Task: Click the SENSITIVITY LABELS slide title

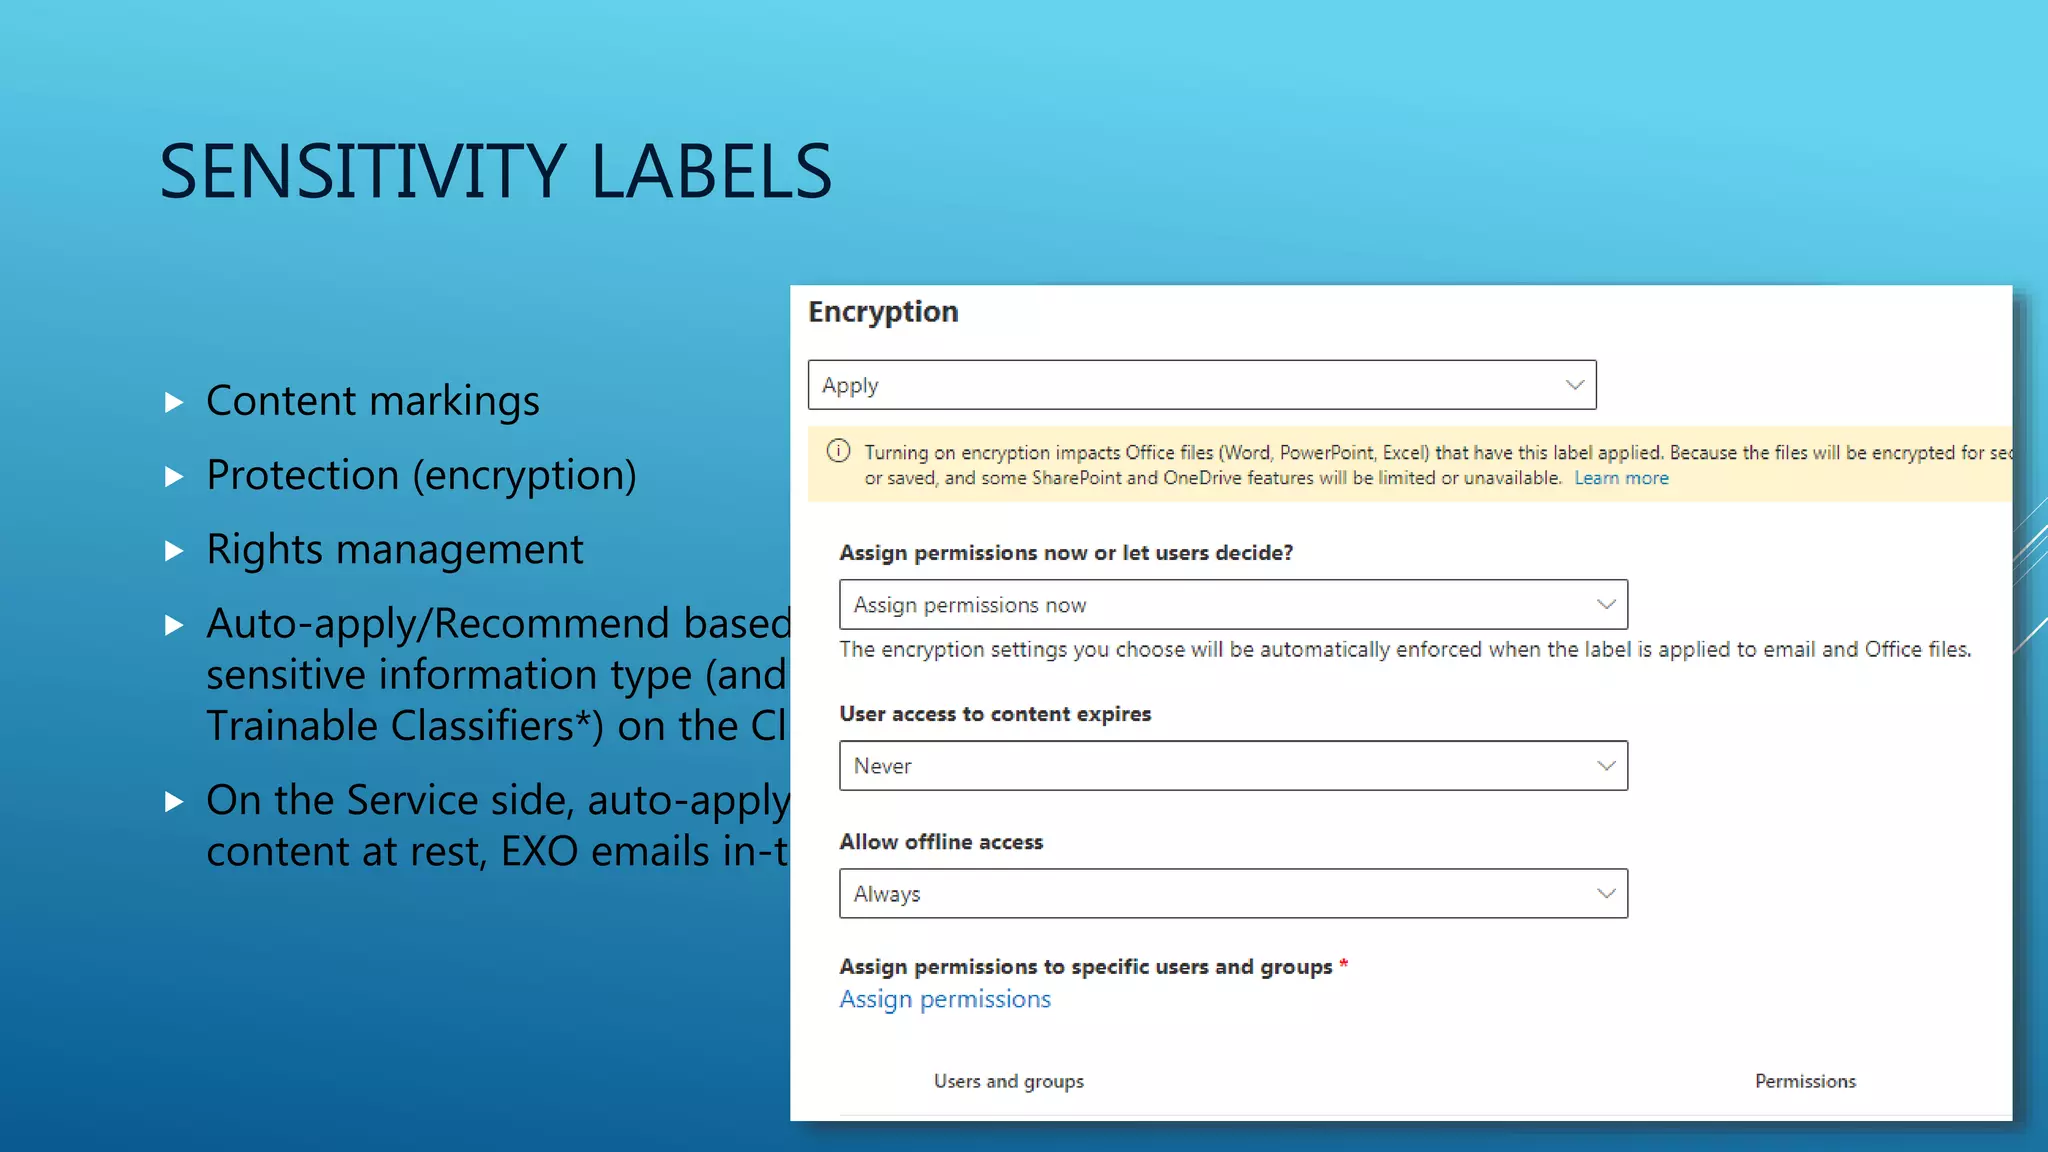Action: click(x=496, y=171)
